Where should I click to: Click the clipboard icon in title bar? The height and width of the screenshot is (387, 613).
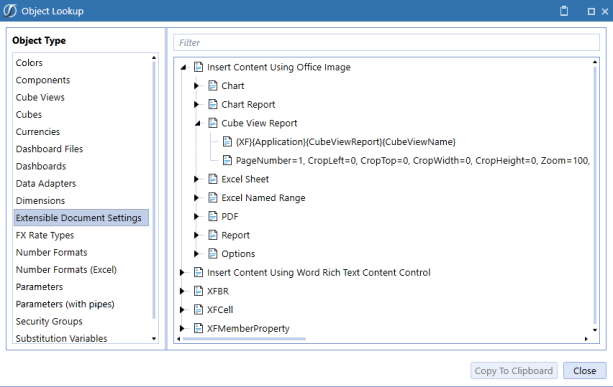point(564,11)
